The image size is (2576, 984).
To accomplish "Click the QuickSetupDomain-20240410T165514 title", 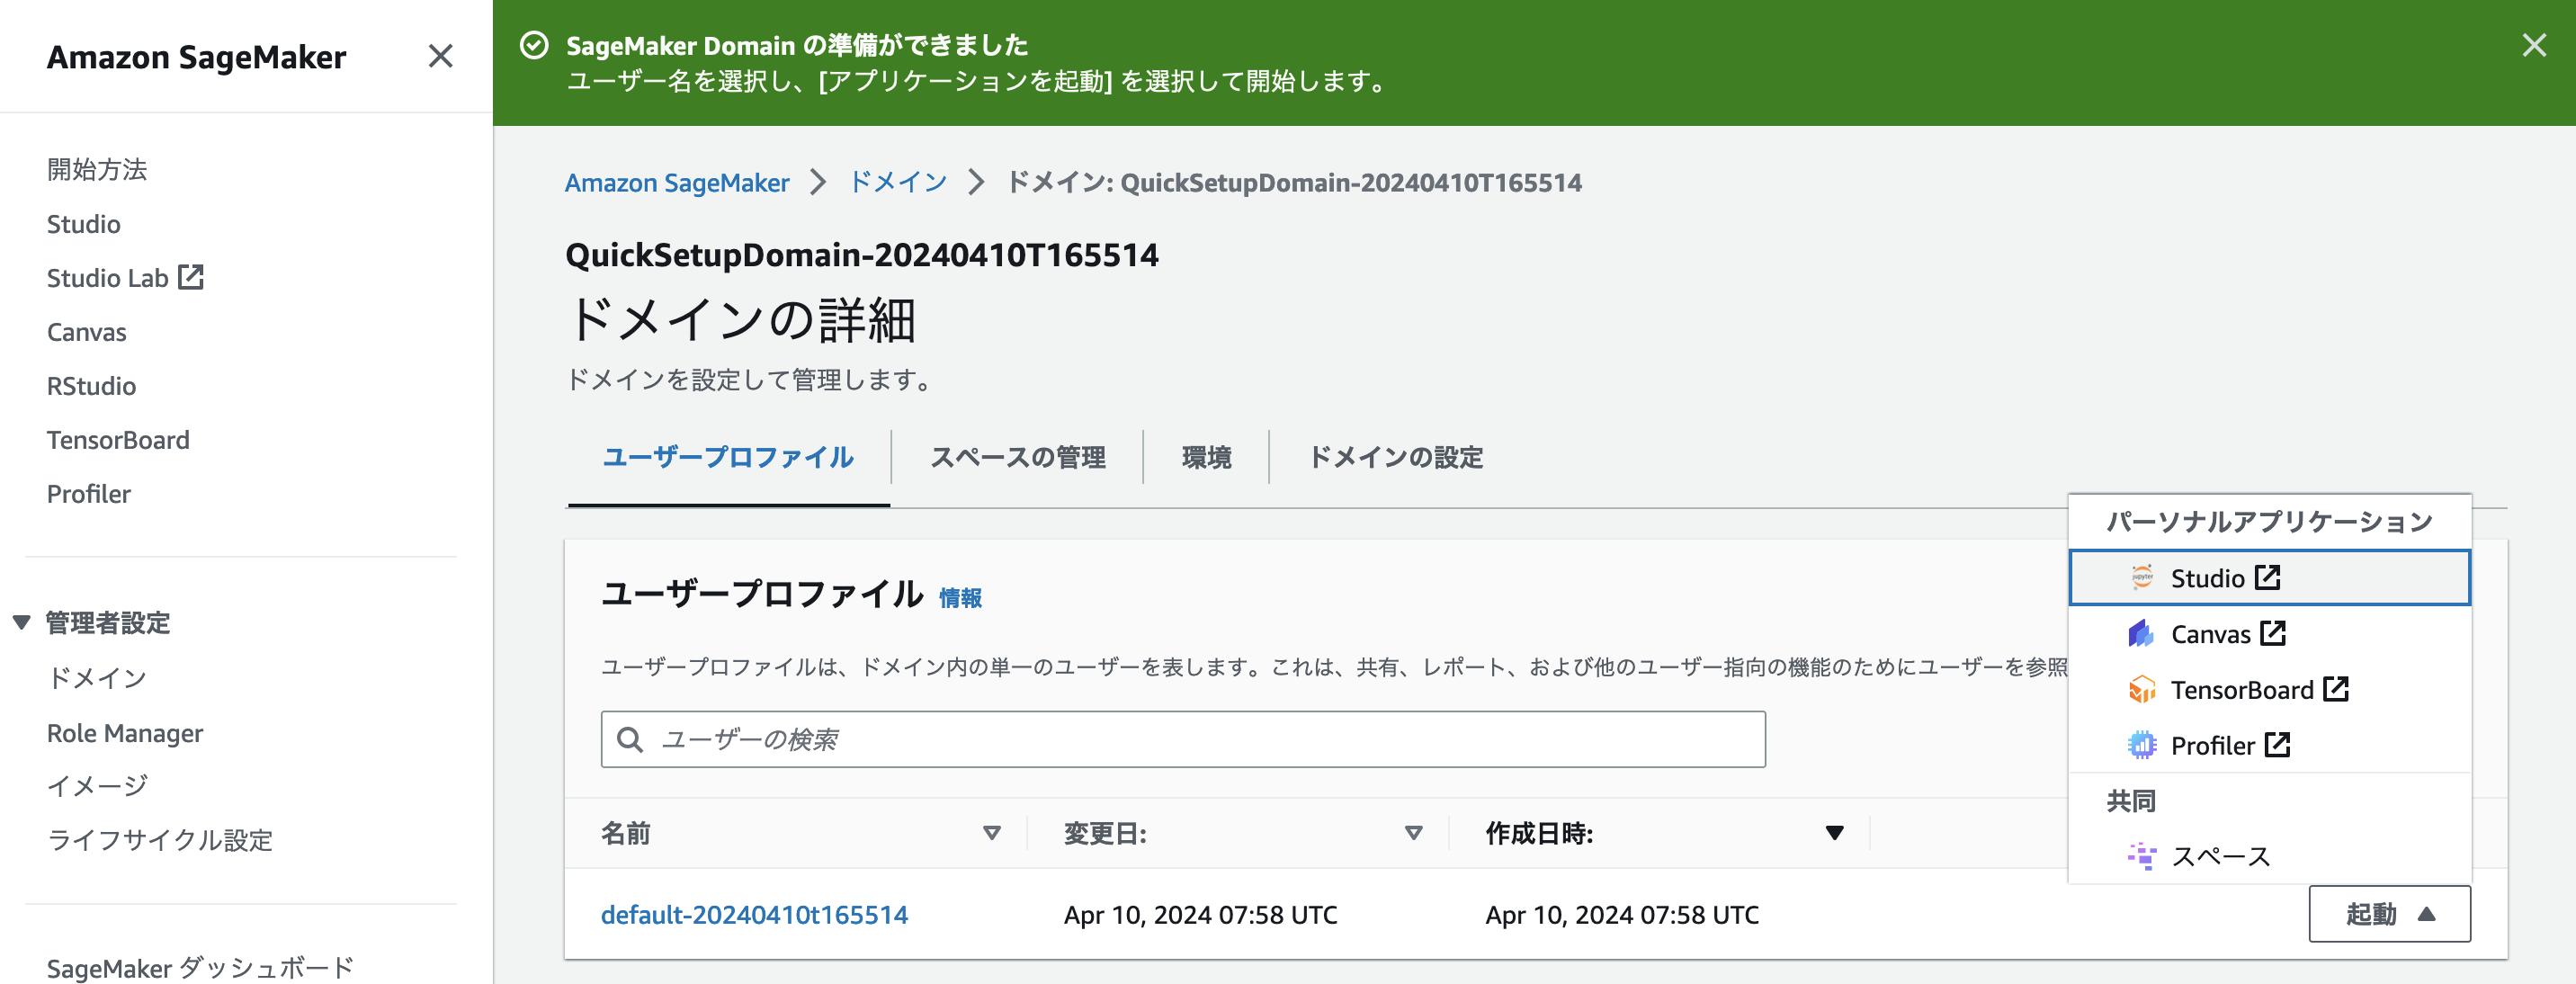I will pos(862,255).
